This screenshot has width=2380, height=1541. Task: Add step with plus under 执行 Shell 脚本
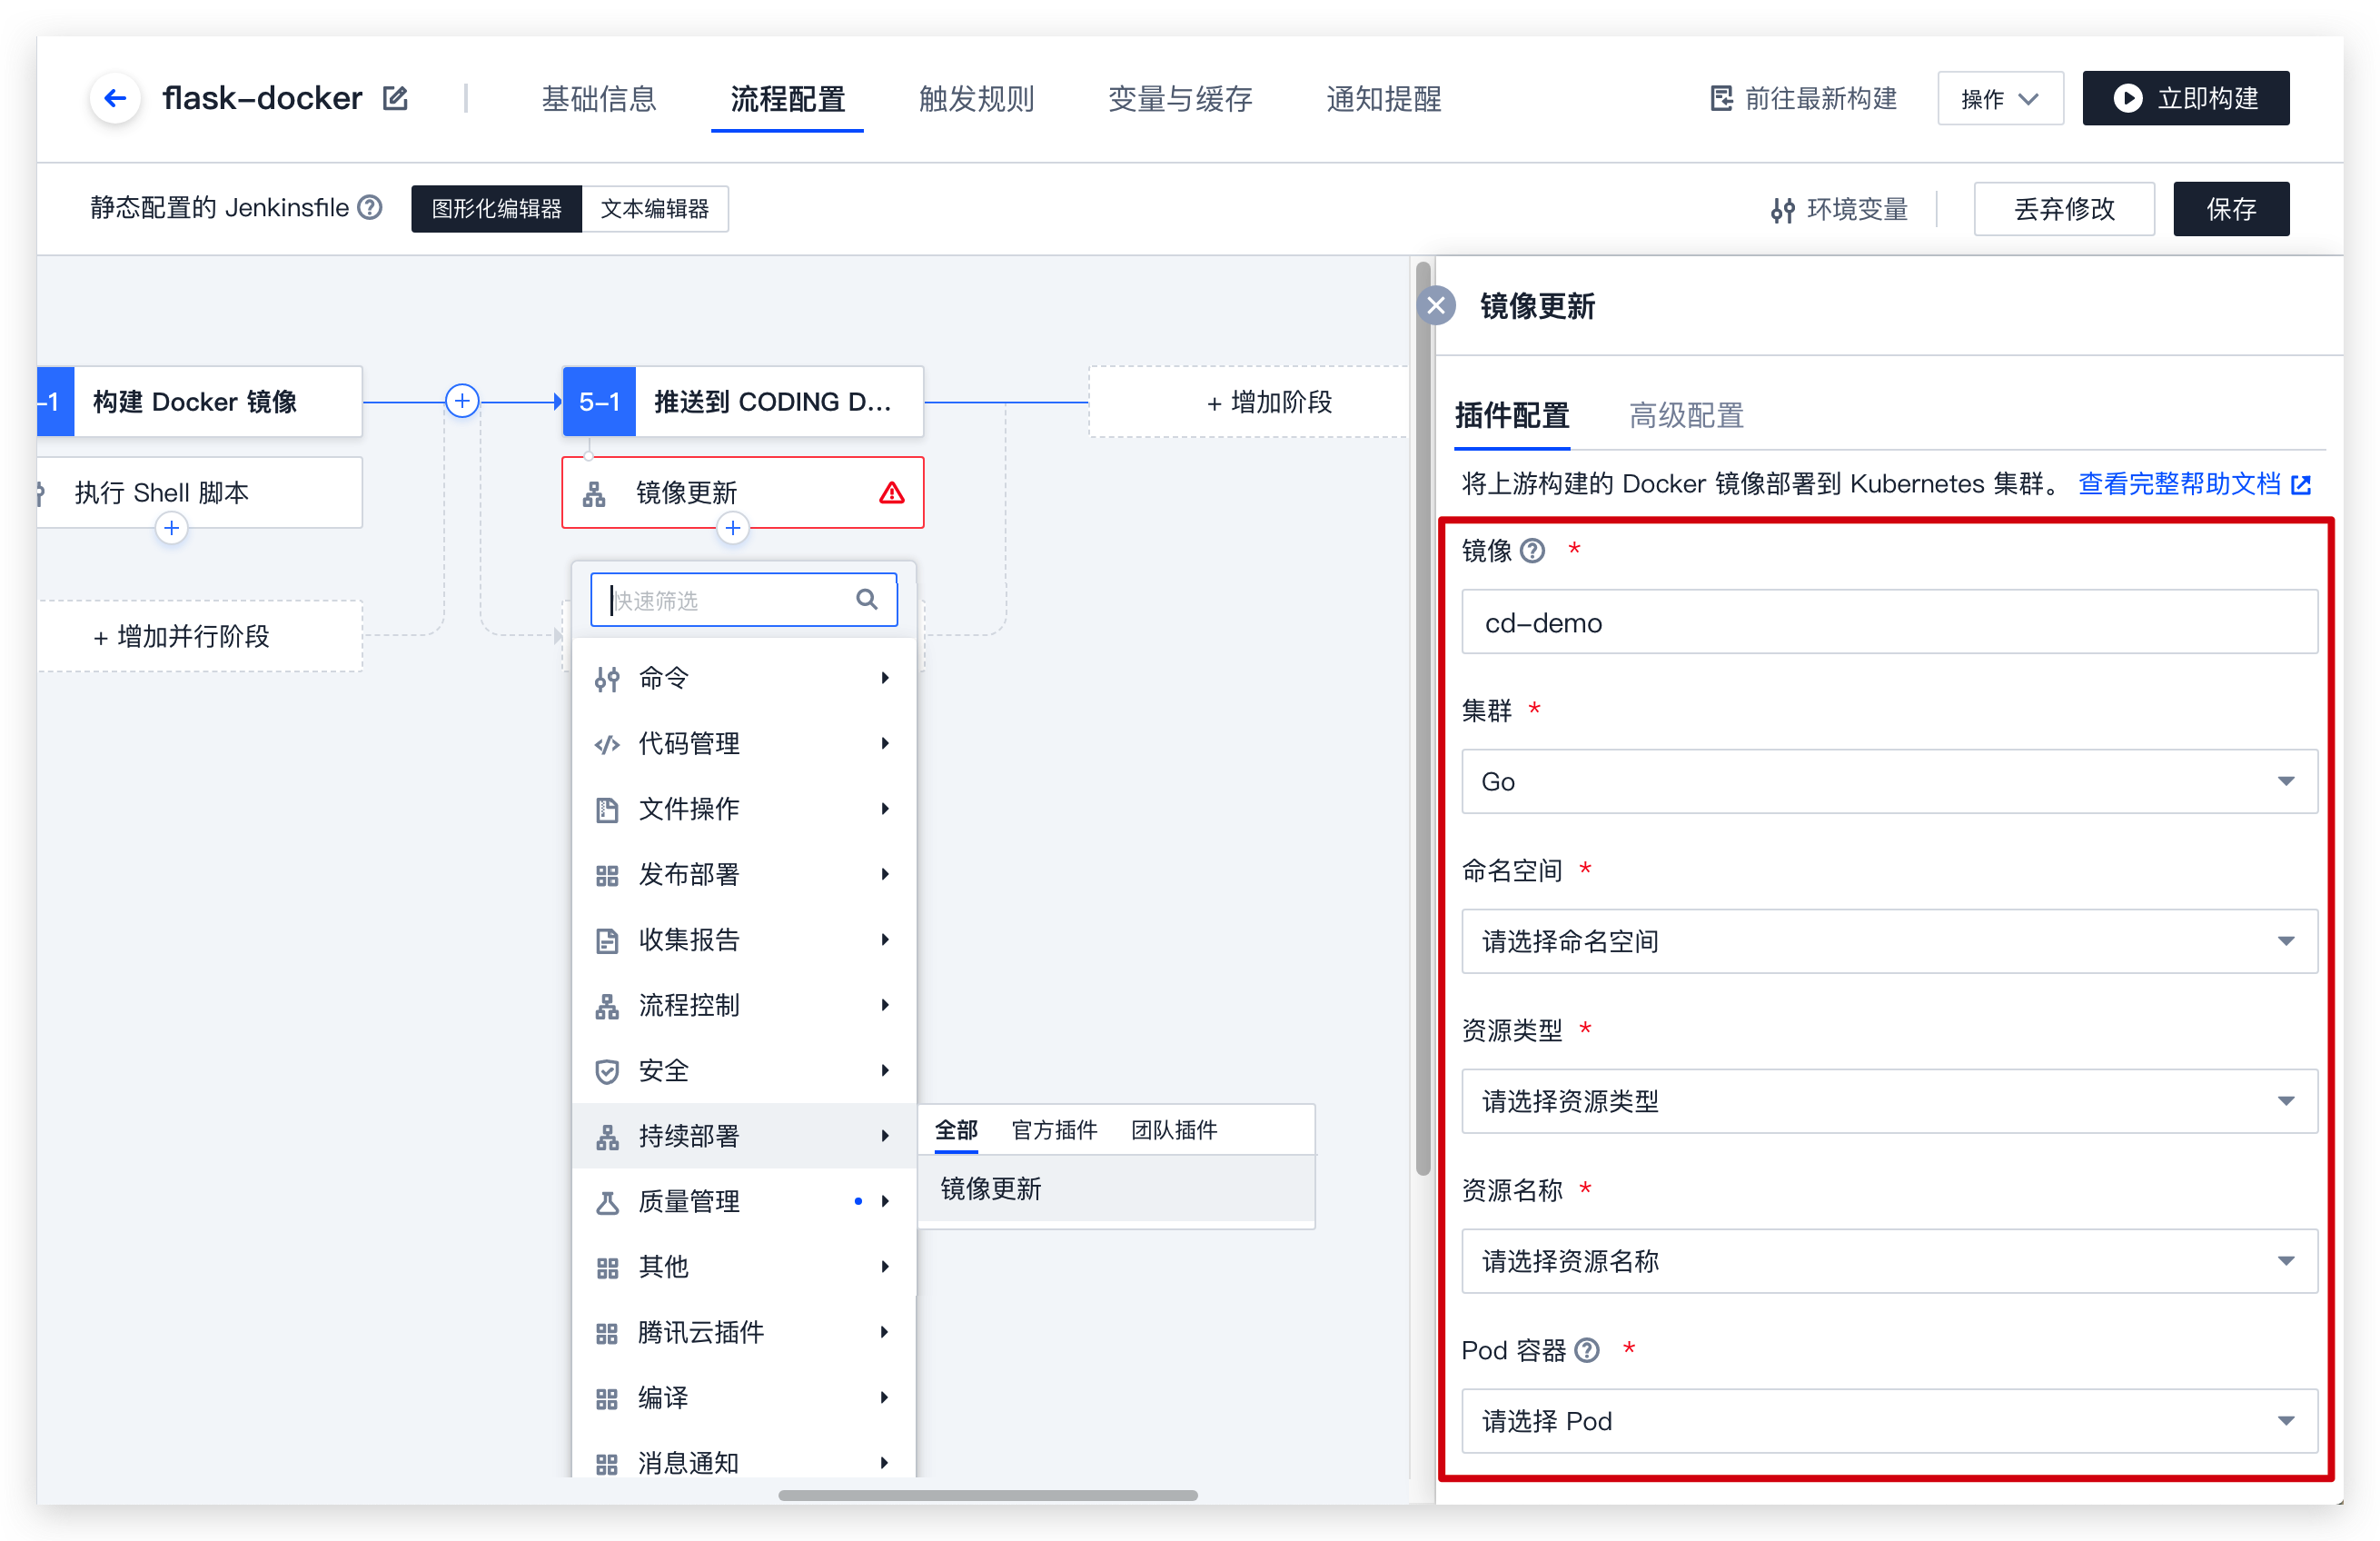171,527
